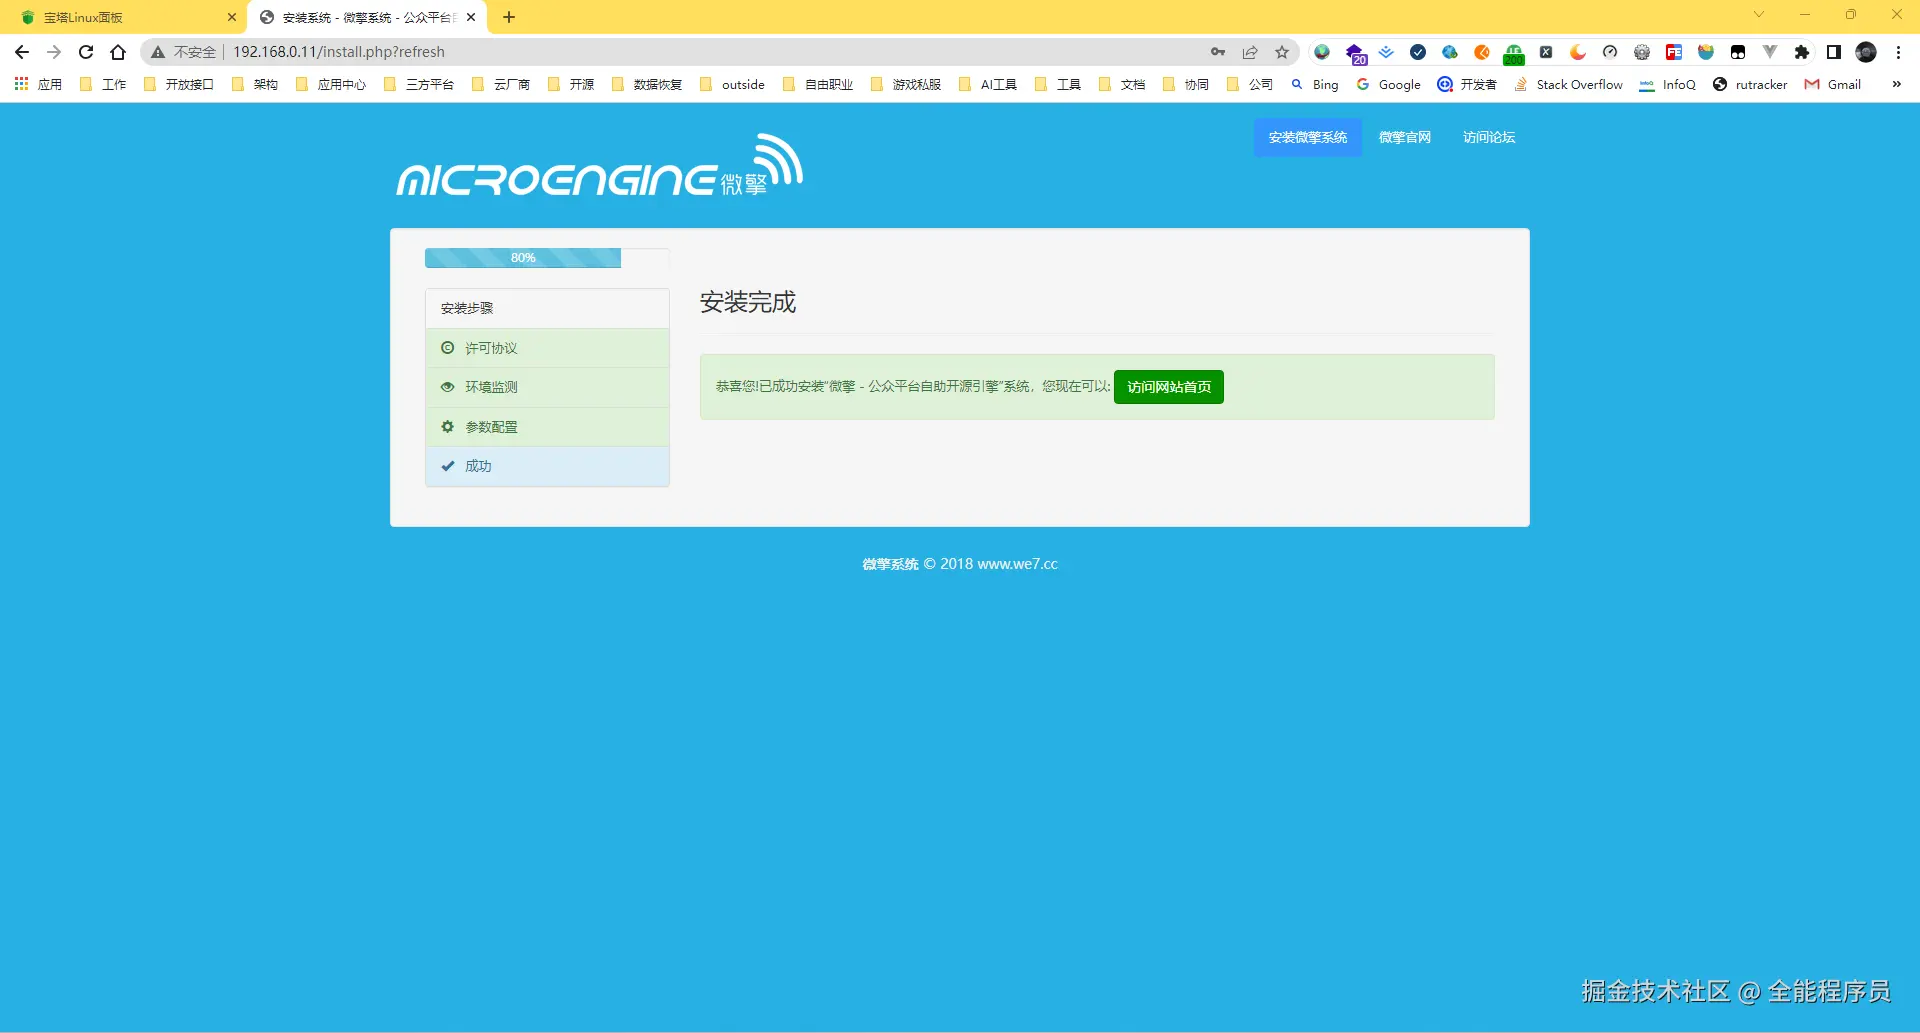Click the orange crescent extension icon

[x=1578, y=52]
